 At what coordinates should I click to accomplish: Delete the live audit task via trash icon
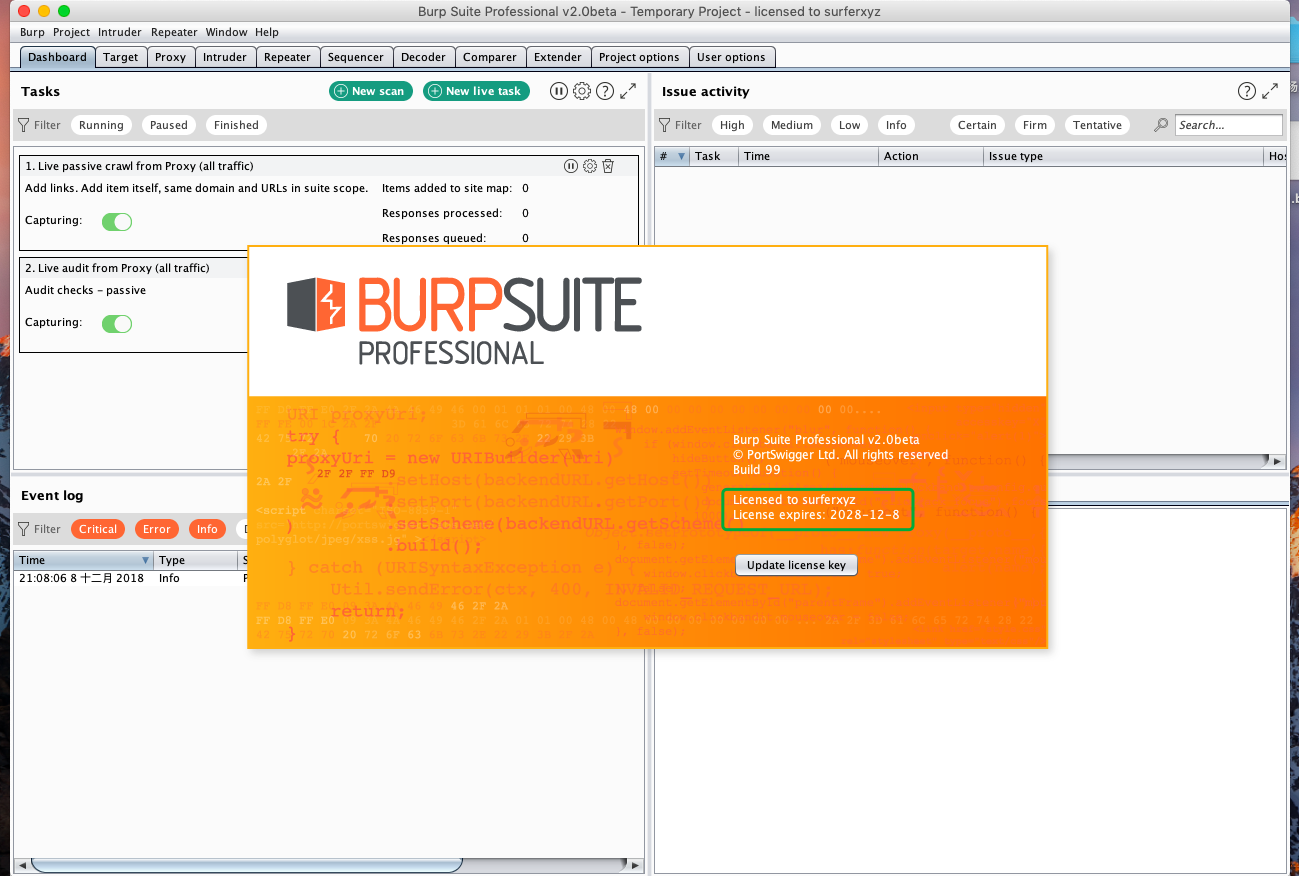coord(608,267)
